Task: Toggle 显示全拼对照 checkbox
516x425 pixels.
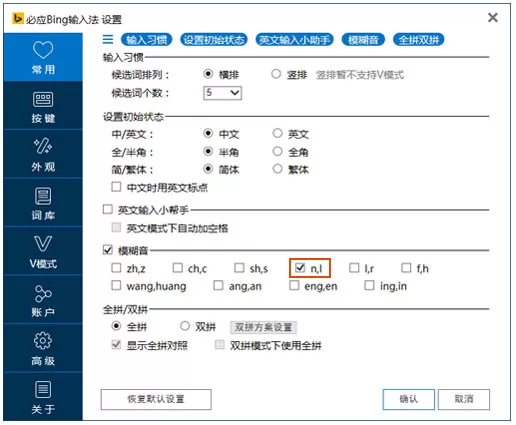Action: point(116,345)
